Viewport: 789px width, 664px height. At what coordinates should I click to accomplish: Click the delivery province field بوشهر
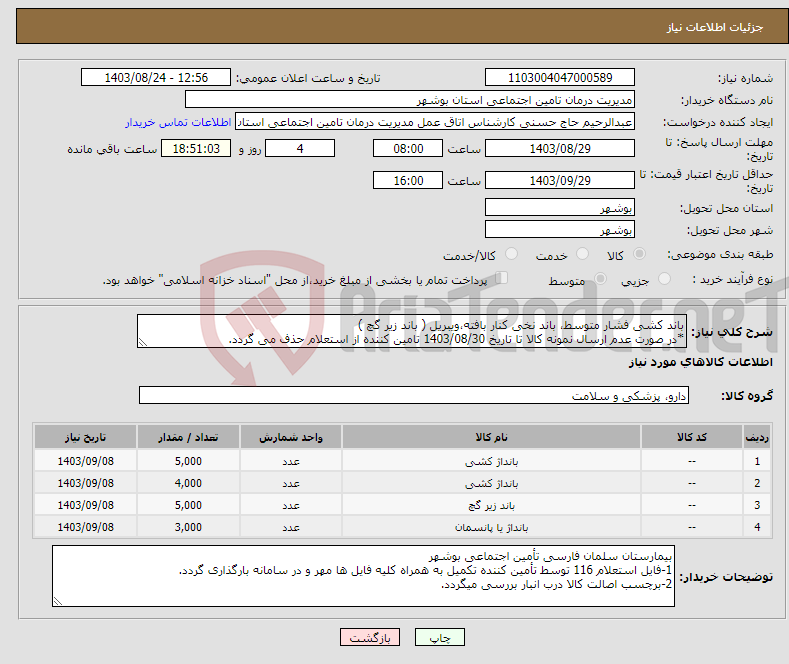tap(560, 207)
